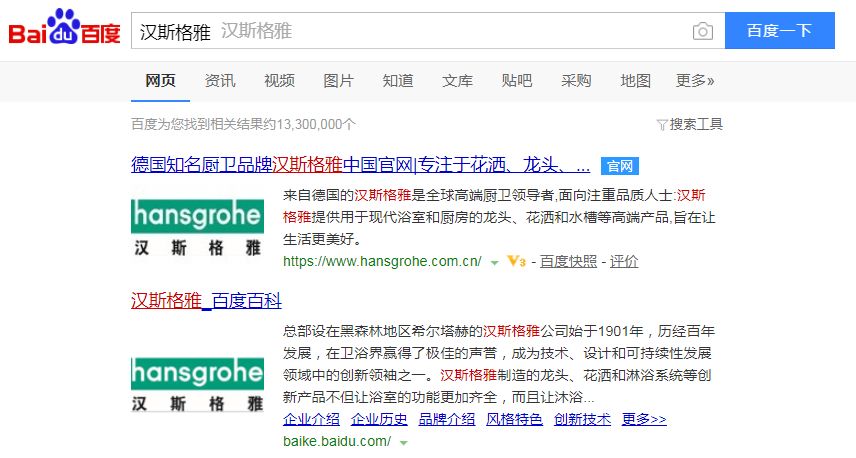Image resolution: width=856 pixels, height=458 pixels.
Task: Switch to the 资讯 tab
Action: 220,81
